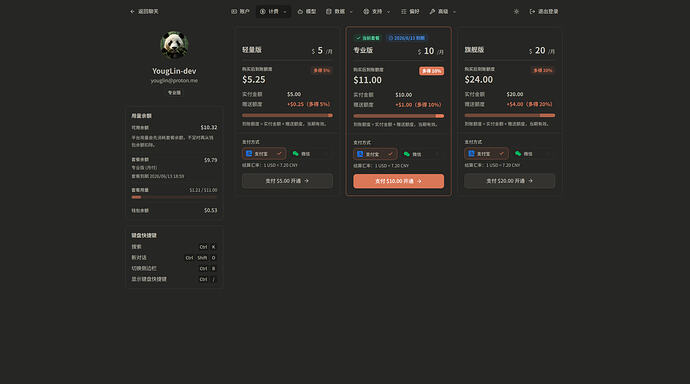Click the WeChat logo in the $10 card
This screenshot has height=384, width=690.
click(x=407, y=154)
